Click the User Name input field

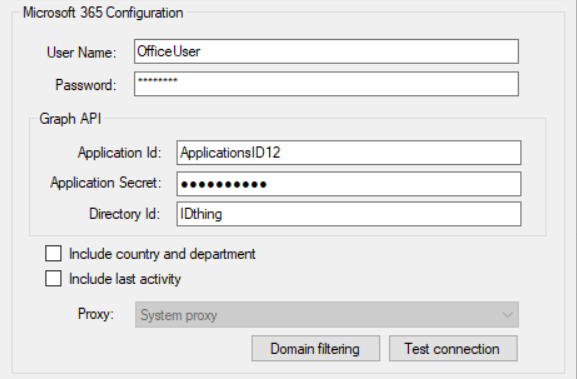[326, 52]
